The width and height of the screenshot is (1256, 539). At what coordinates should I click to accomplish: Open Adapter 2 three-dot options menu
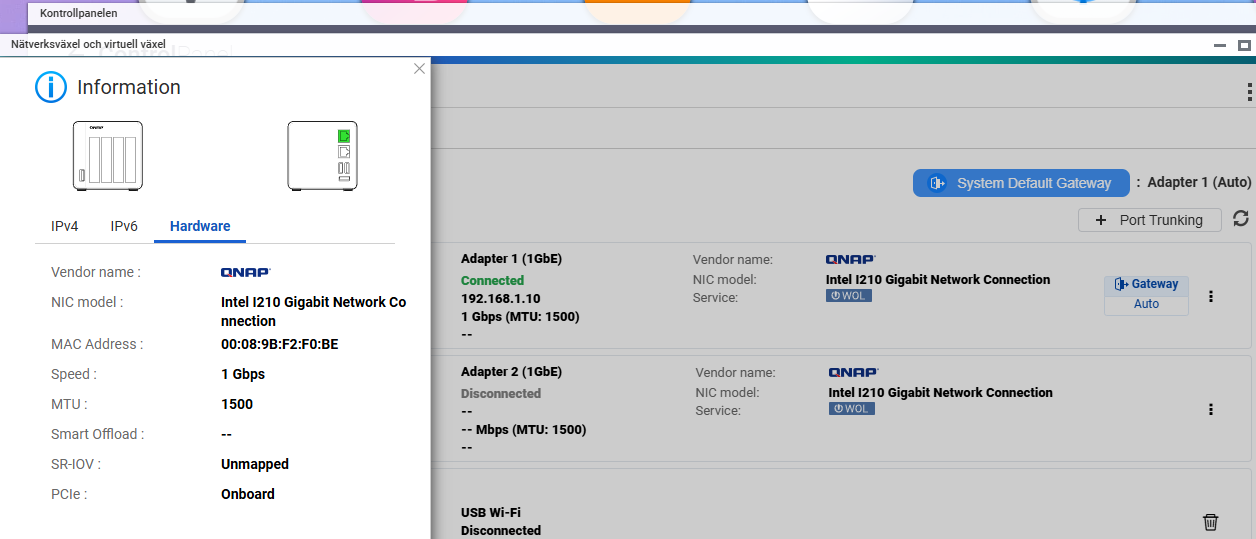[x=1211, y=410]
